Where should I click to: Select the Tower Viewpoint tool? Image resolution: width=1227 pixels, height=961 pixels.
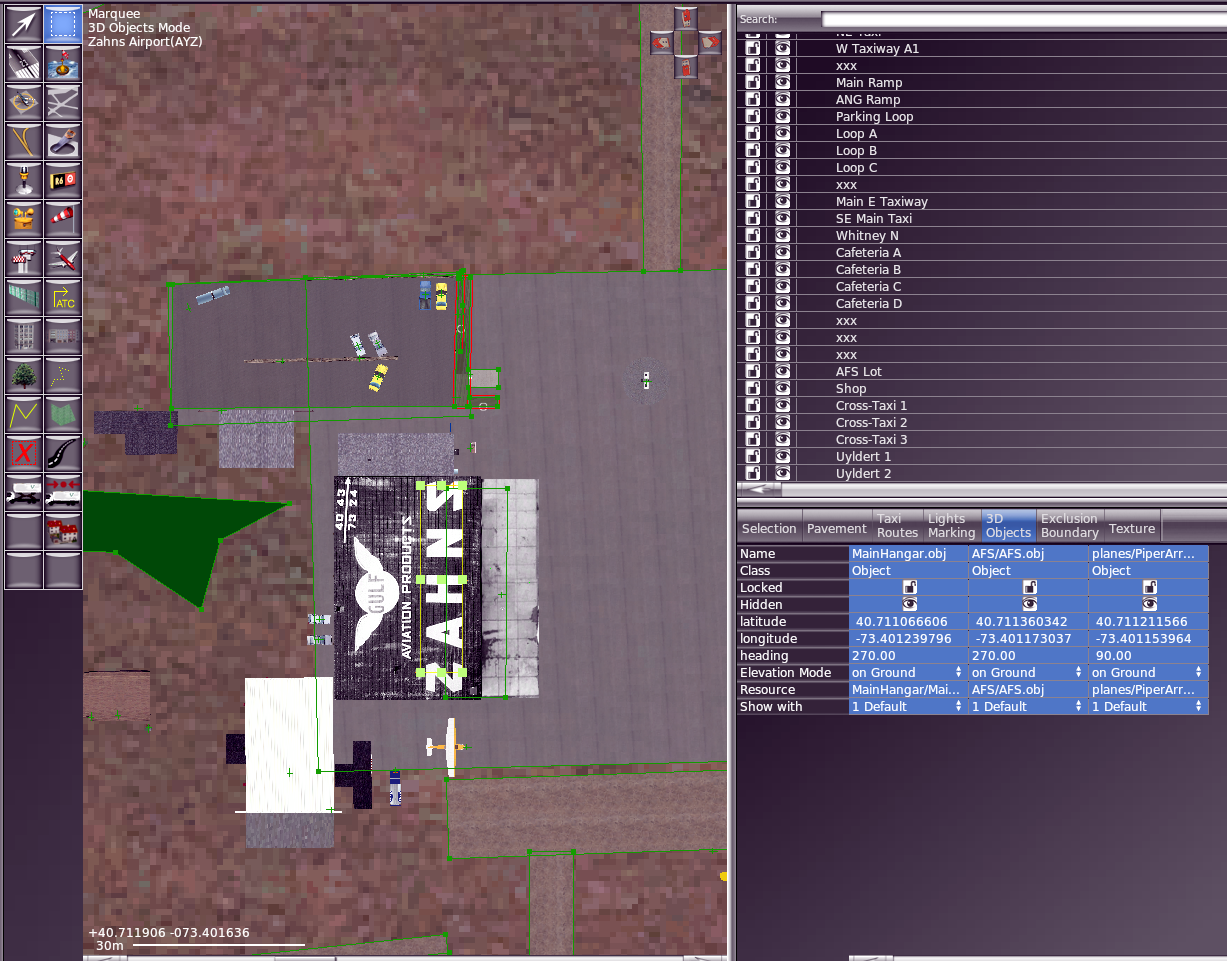pyautogui.click(x=24, y=258)
